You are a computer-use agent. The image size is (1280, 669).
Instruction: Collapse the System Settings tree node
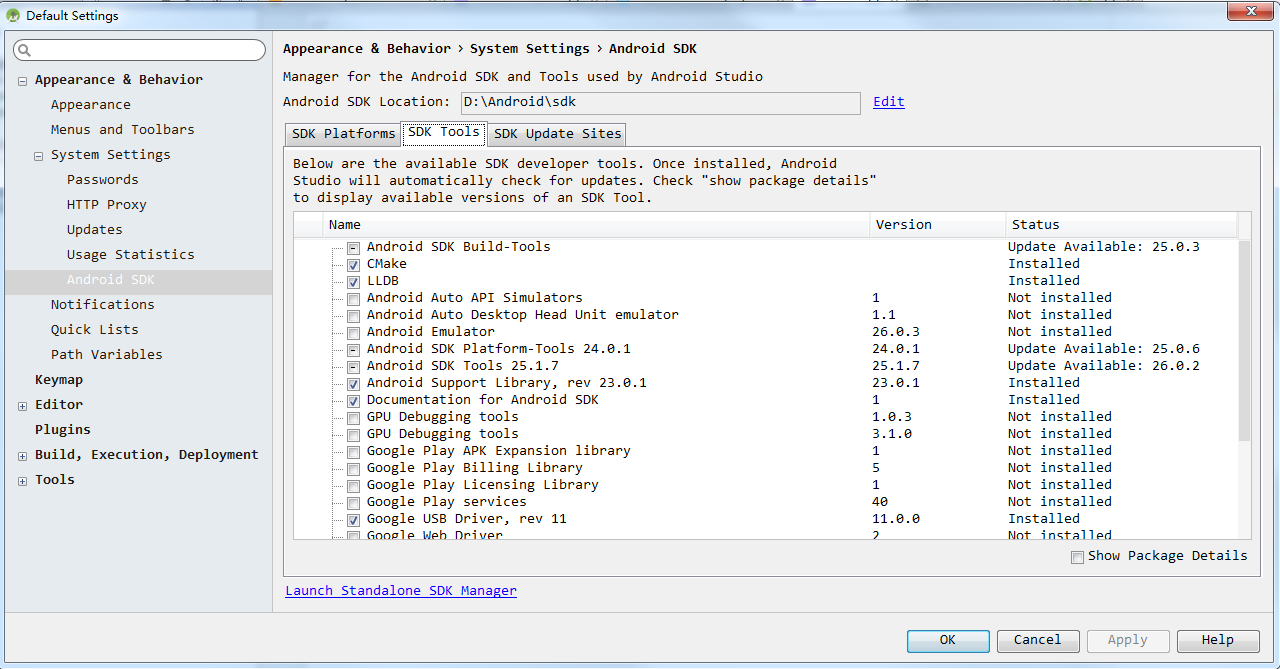tap(38, 156)
